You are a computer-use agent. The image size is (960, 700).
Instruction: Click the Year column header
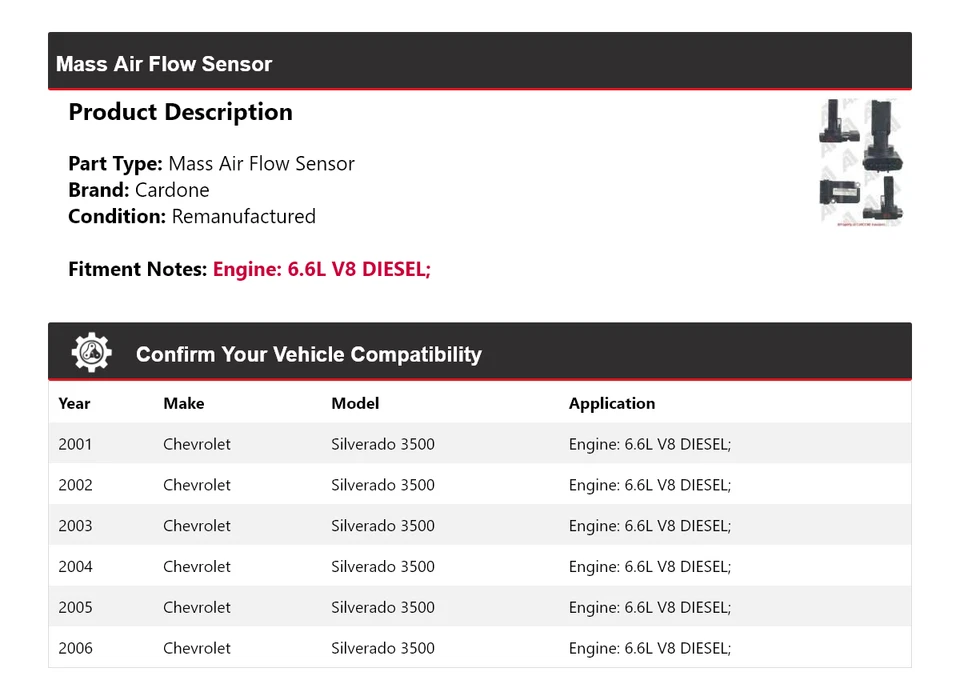(74, 404)
